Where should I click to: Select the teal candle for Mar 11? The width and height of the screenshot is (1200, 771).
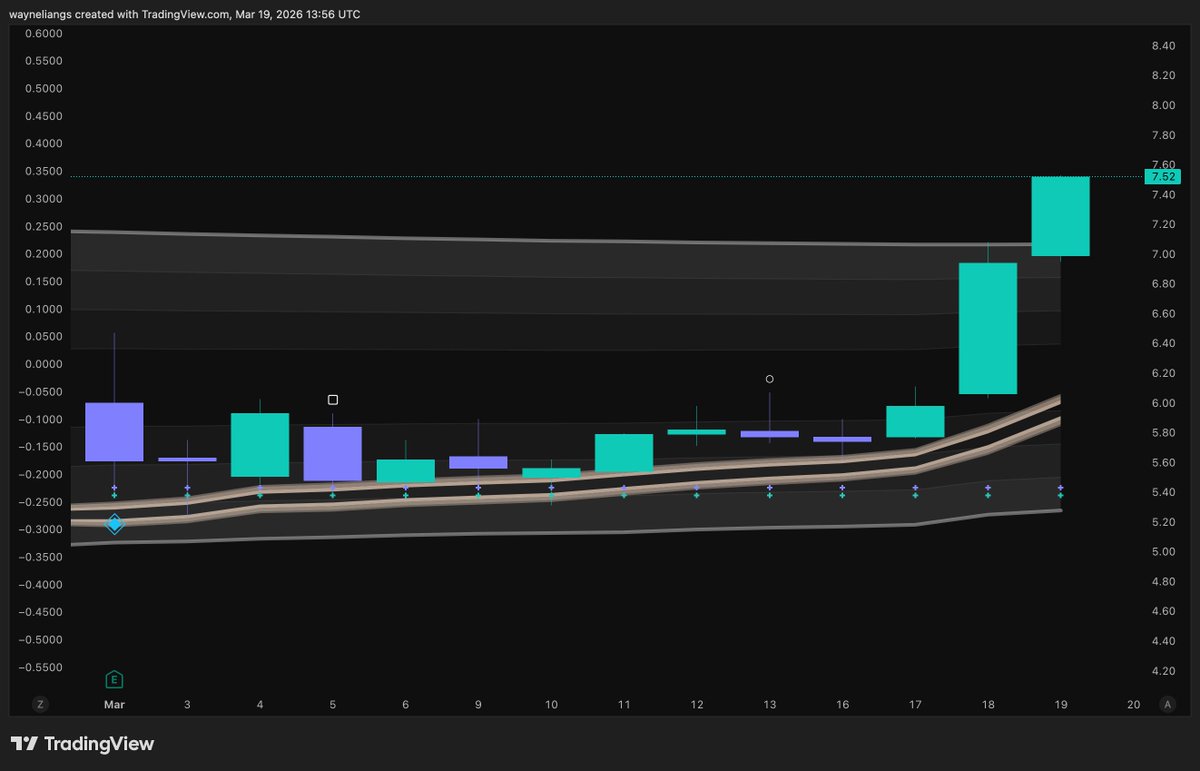[x=624, y=453]
